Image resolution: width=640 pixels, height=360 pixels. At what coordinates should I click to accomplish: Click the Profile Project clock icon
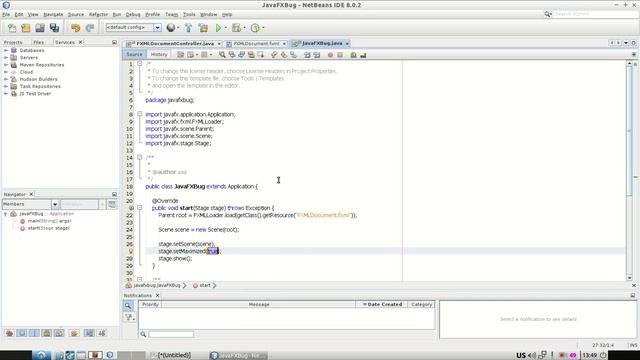255,28
